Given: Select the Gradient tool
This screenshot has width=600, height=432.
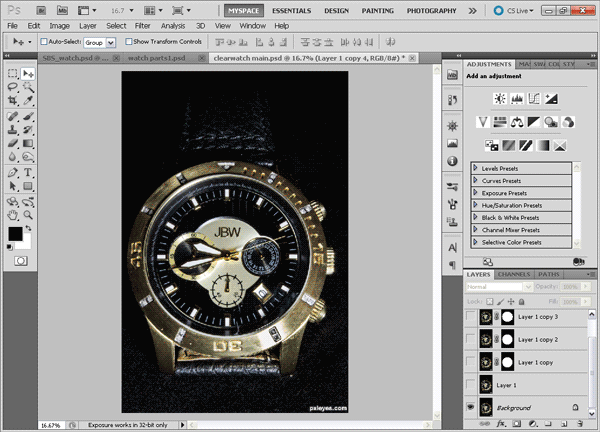Looking at the screenshot, I should 28,143.
